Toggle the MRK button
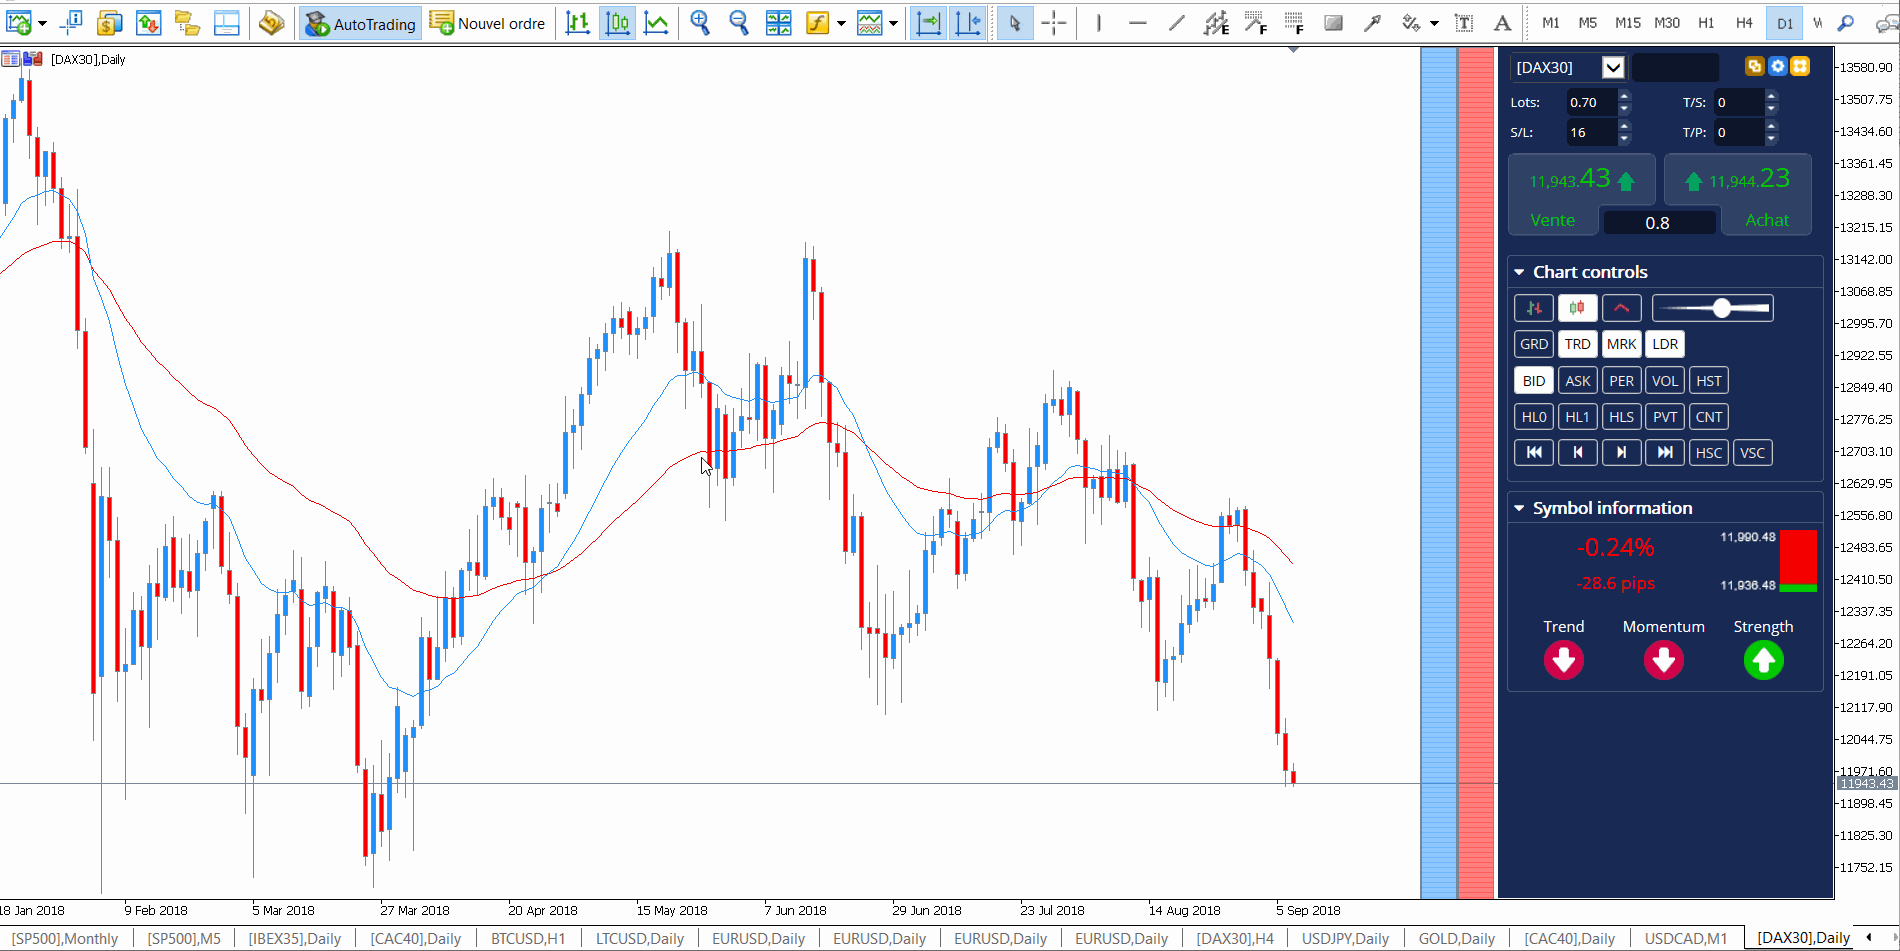Screen dimensions: 1900x951 pos(1621,344)
